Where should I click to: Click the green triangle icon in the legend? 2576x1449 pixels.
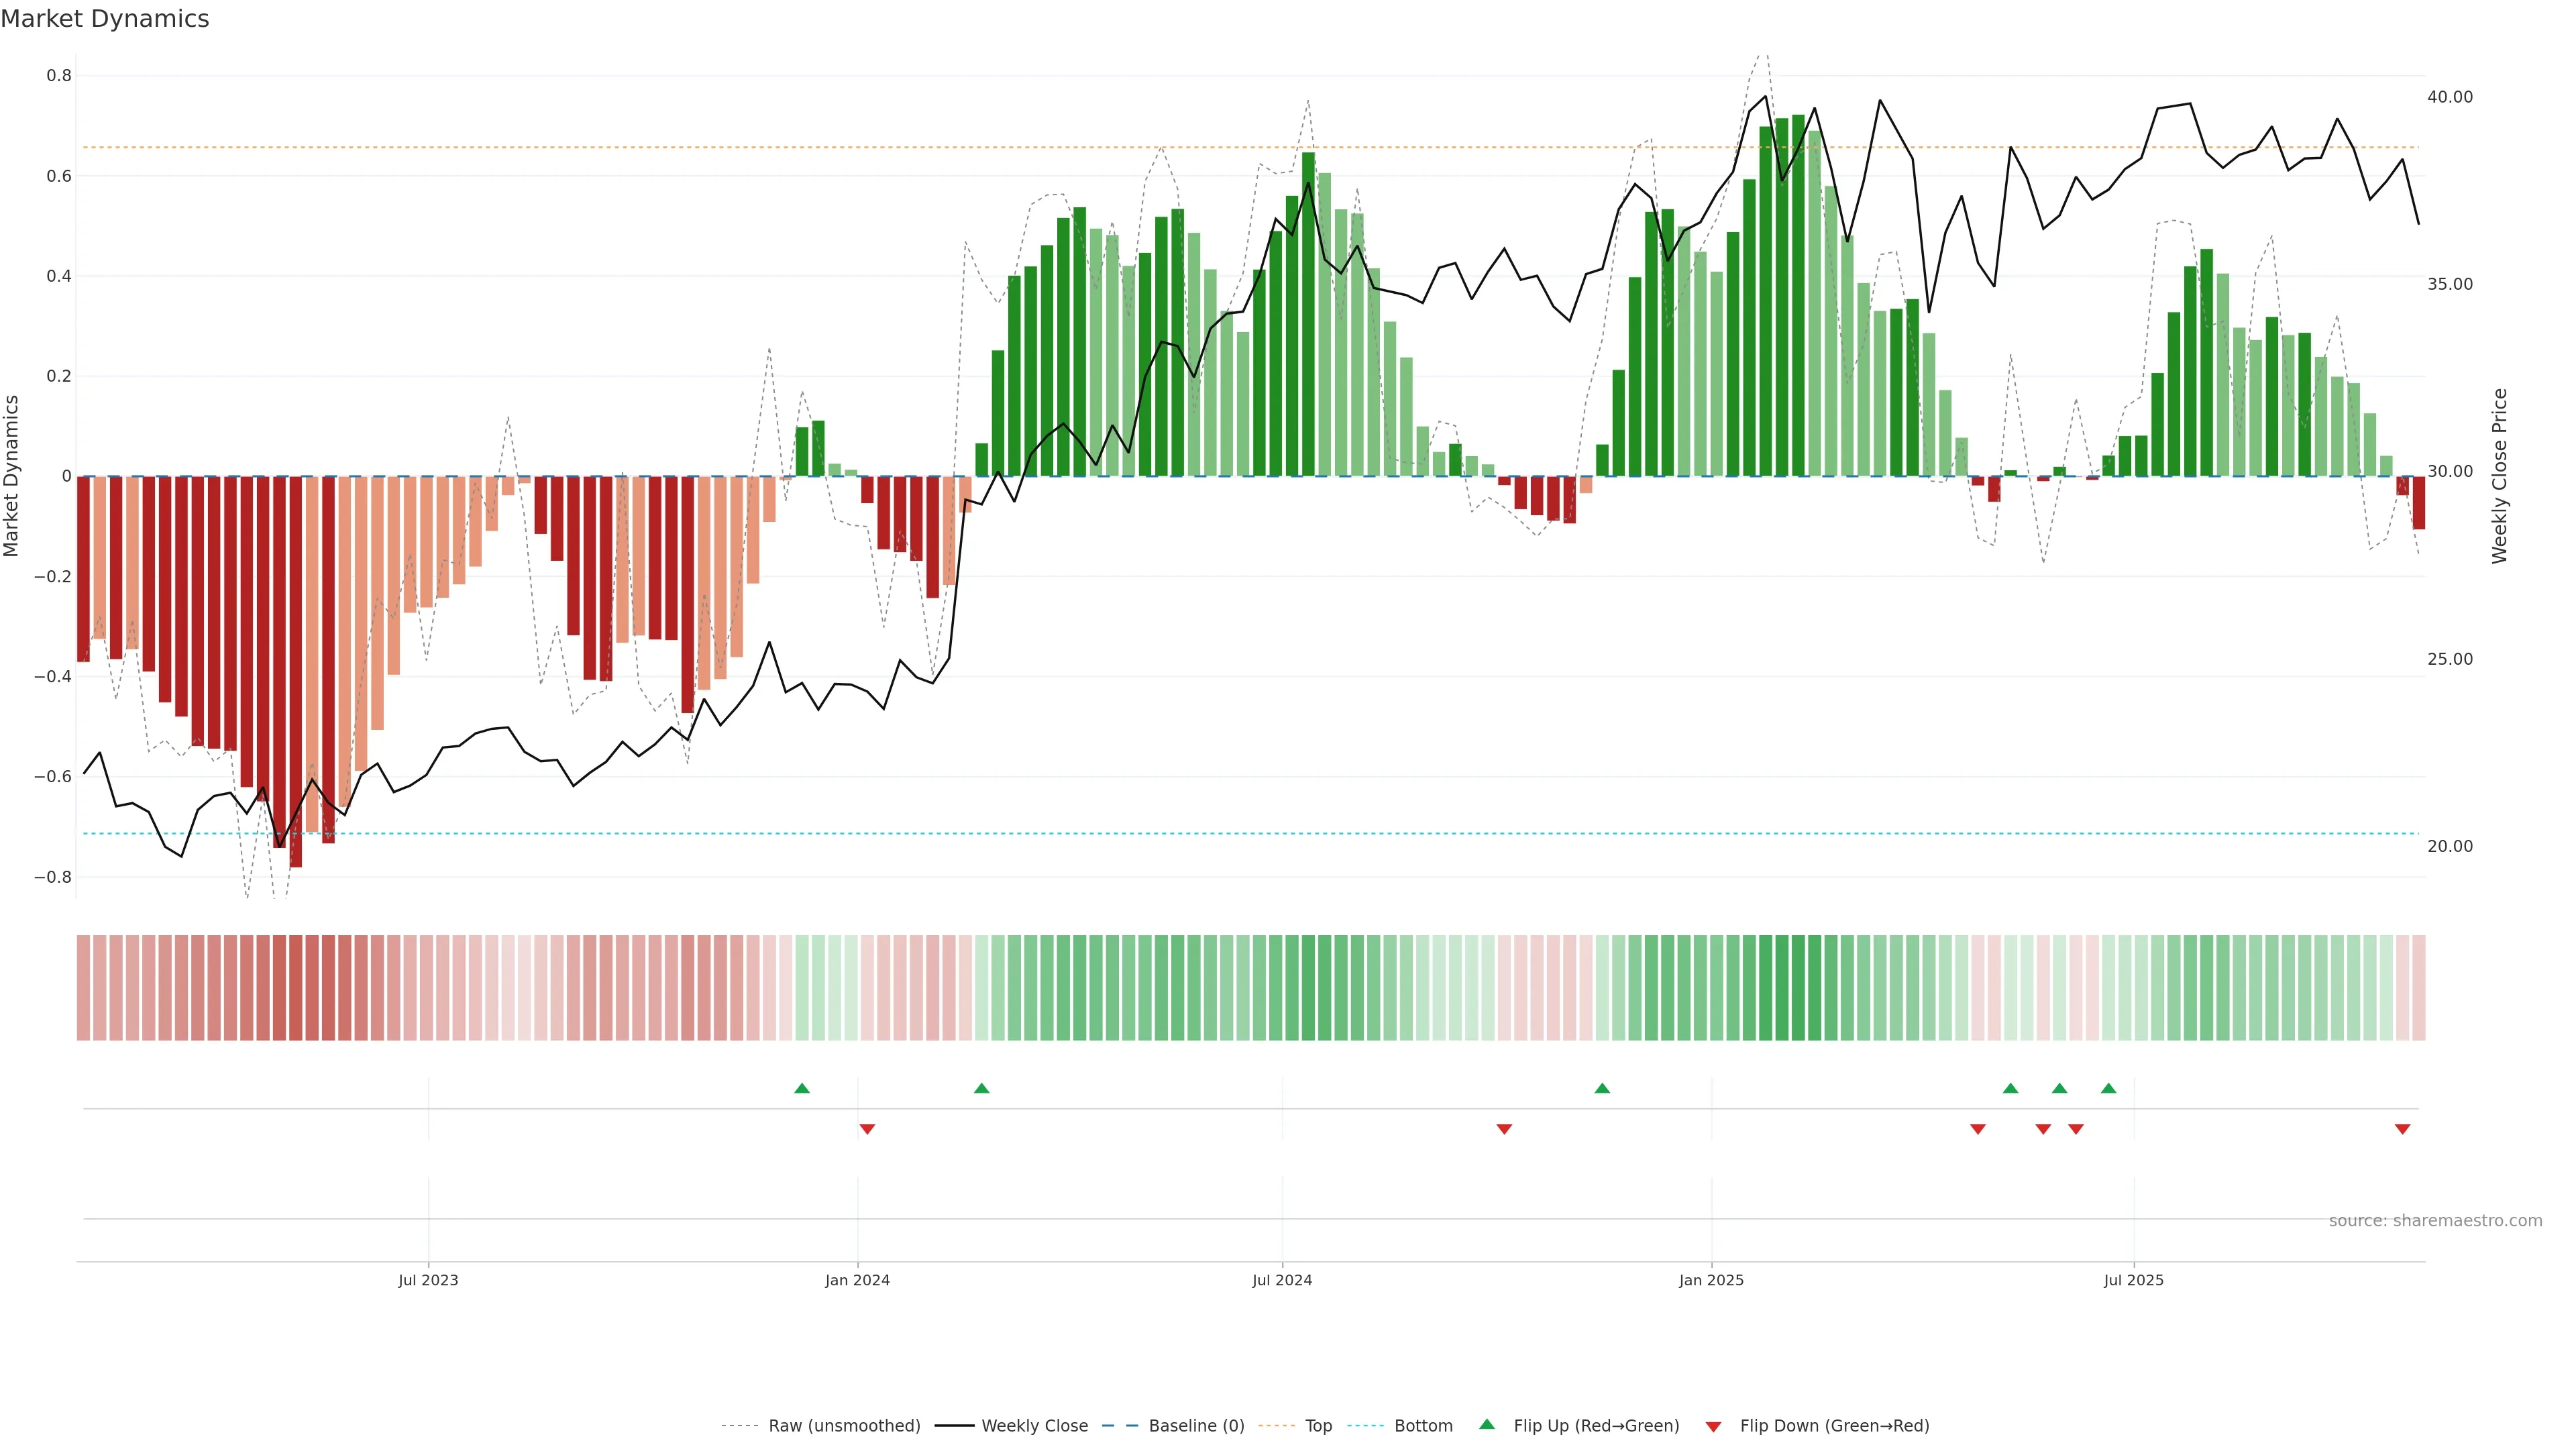(x=1487, y=1424)
